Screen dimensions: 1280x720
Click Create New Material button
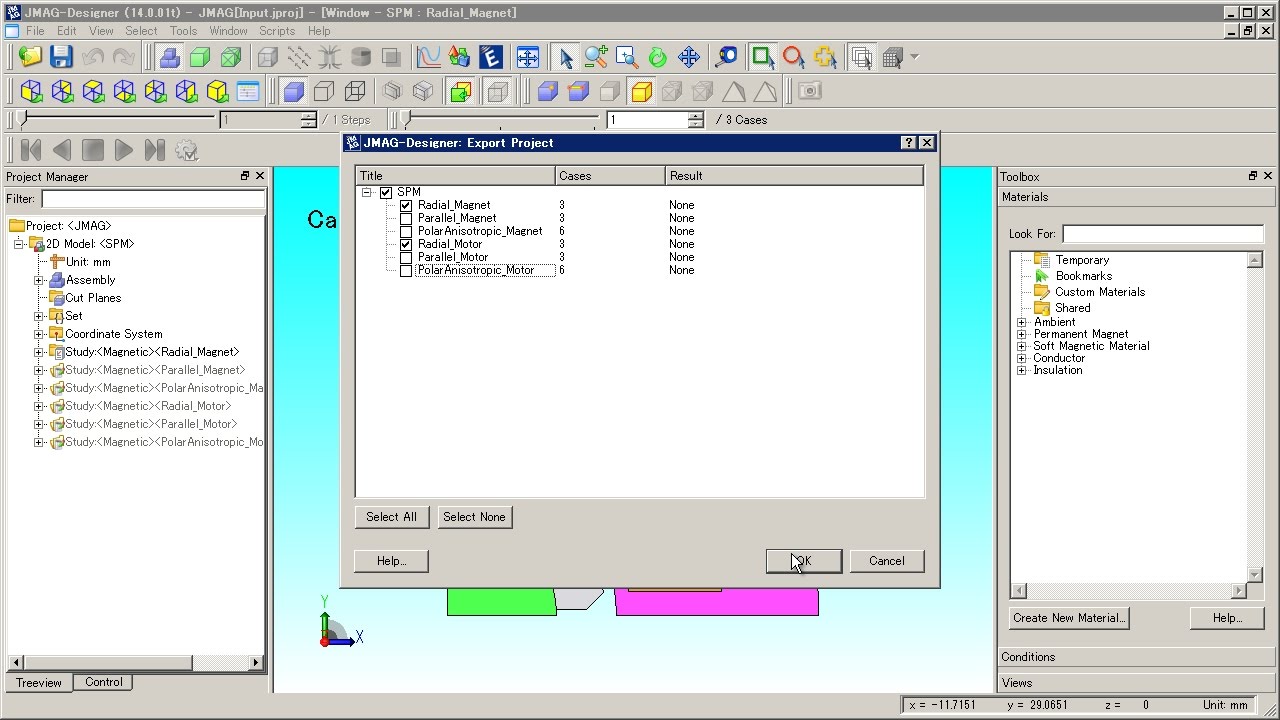coord(1069,618)
